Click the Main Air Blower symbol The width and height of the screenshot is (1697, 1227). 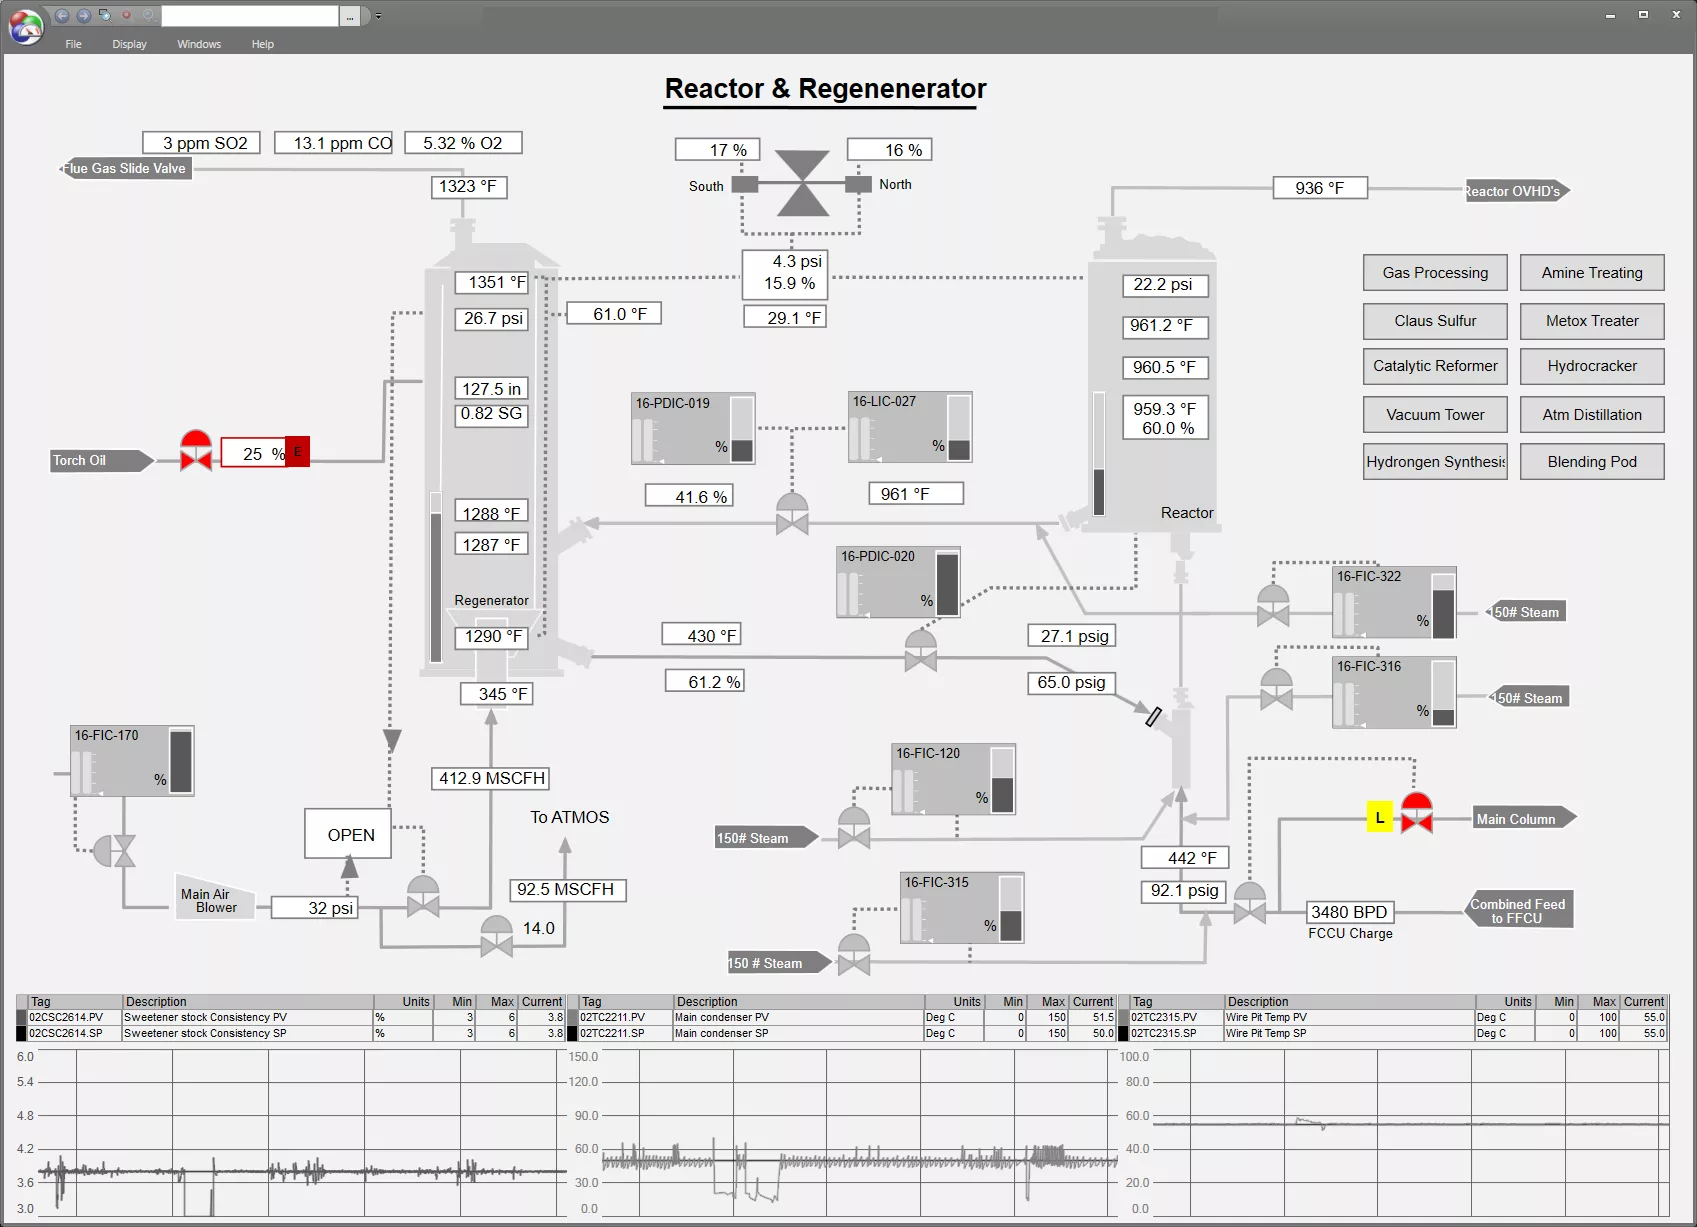click(x=216, y=897)
